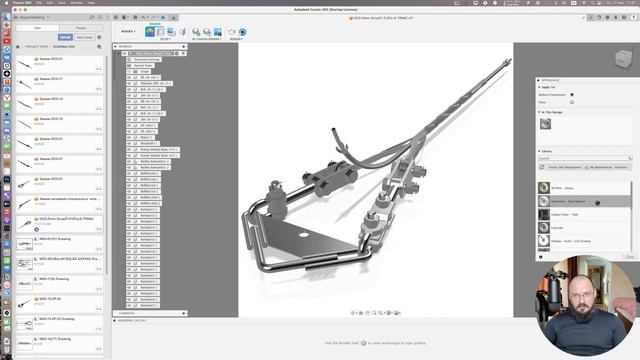This screenshot has height=360, width=640.
Task: Toggle visibility eye of root component
Action: pos(125,53)
